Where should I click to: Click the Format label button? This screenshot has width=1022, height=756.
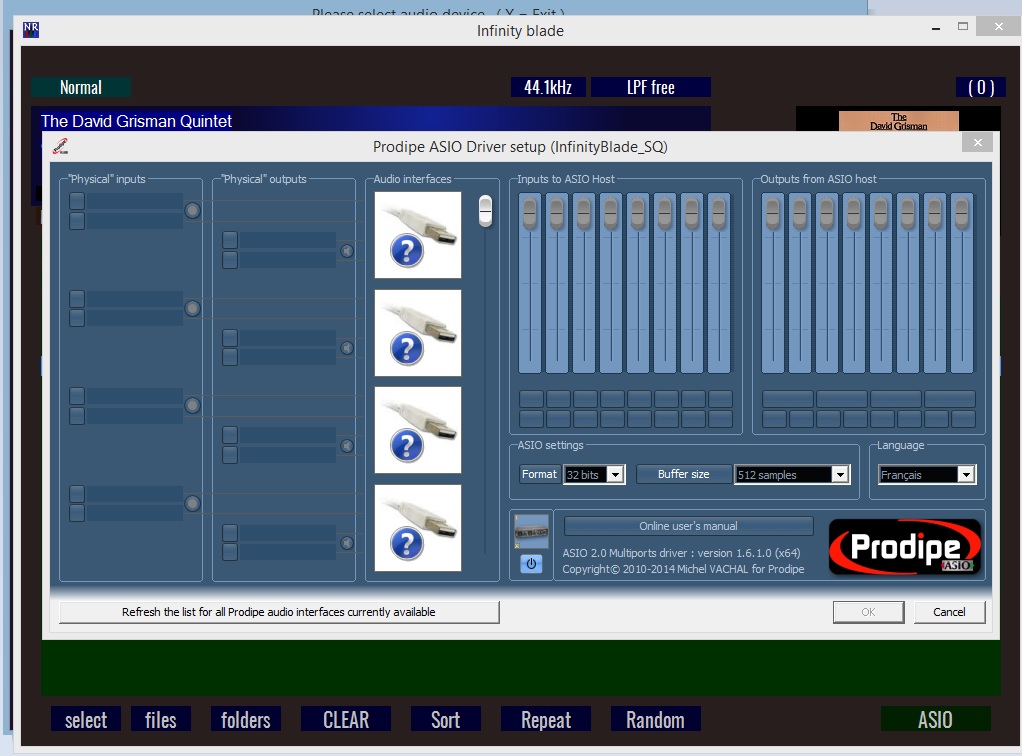[x=539, y=474]
